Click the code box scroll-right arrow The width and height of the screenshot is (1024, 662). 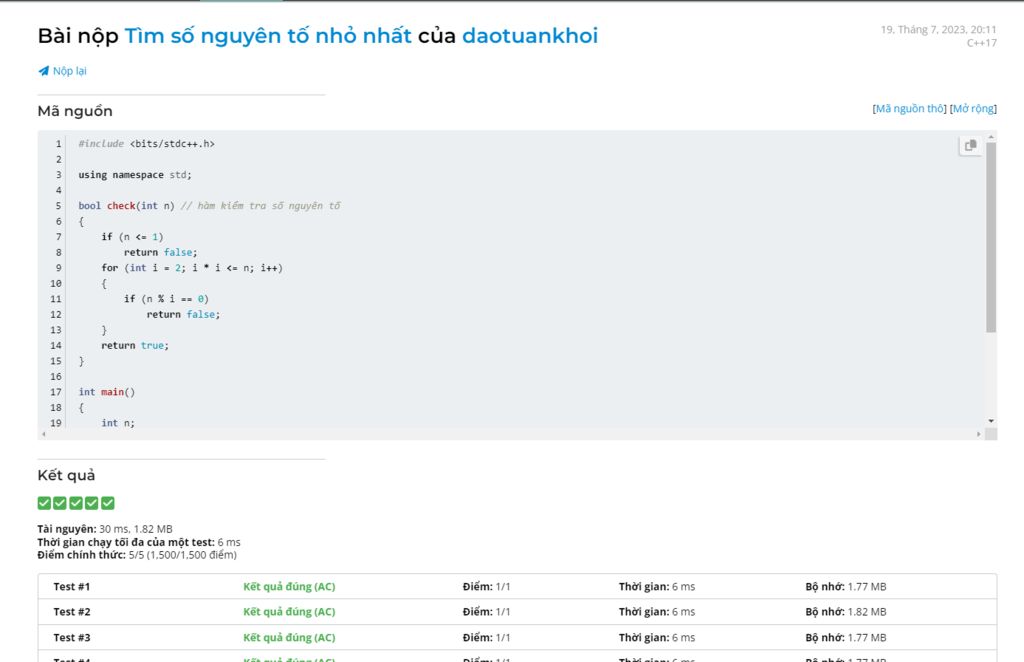pos(978,434)
